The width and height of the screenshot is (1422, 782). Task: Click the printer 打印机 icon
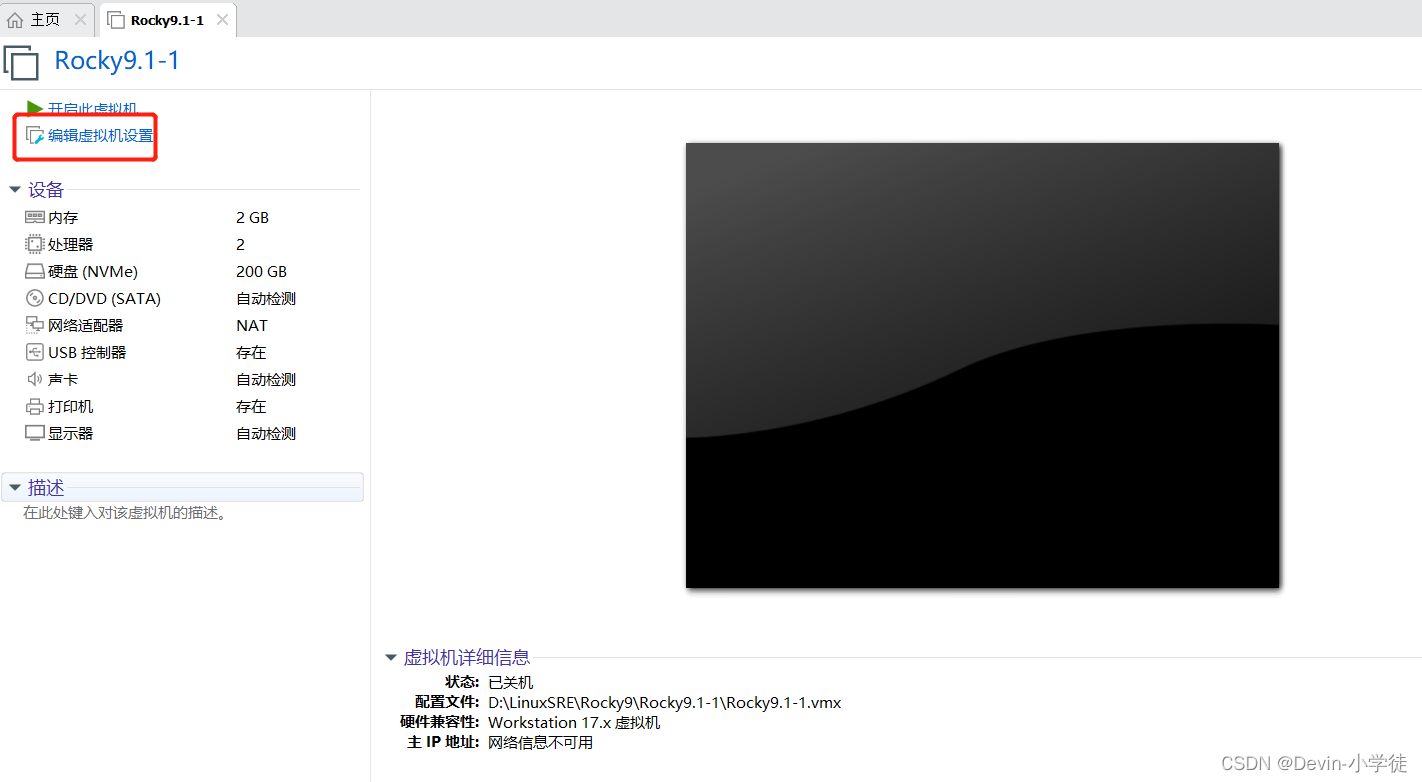tap(35, 406)
